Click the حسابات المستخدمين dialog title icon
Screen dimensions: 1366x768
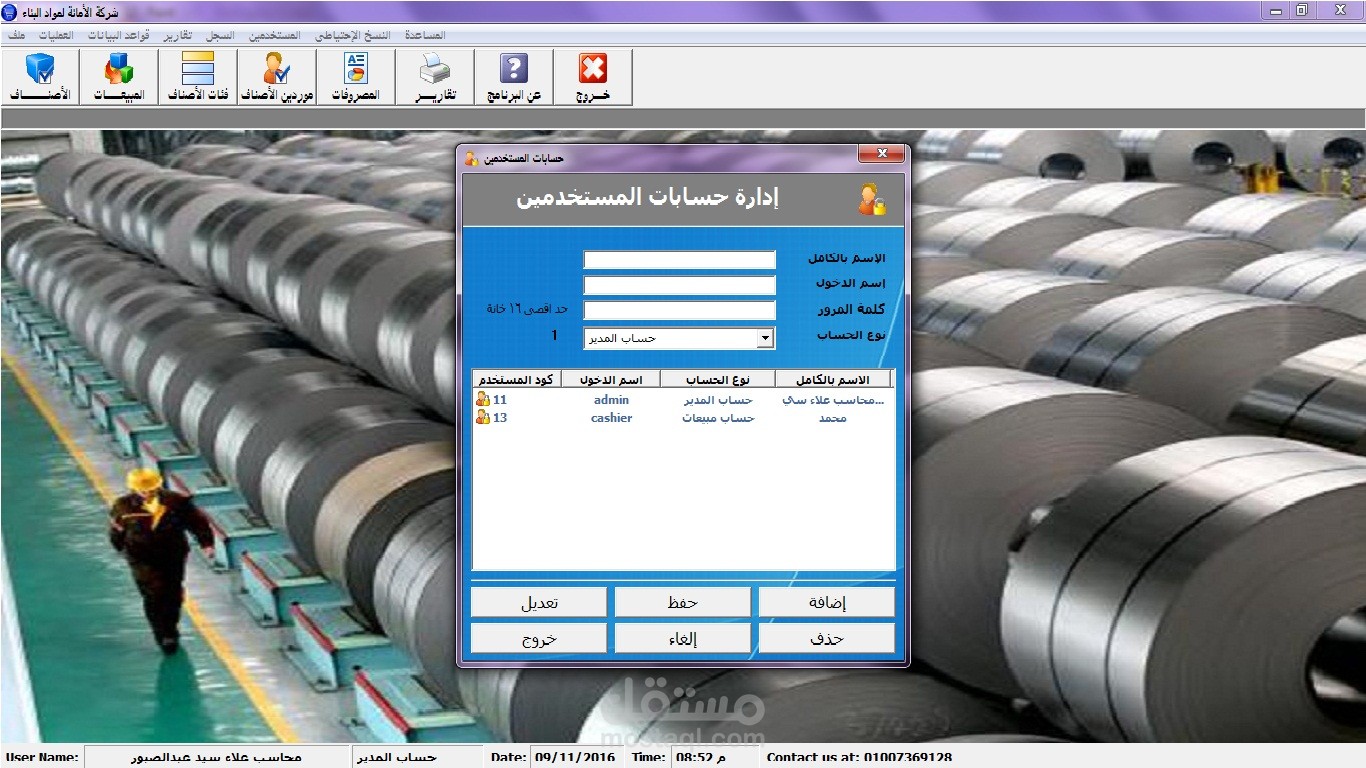(471, 158)
